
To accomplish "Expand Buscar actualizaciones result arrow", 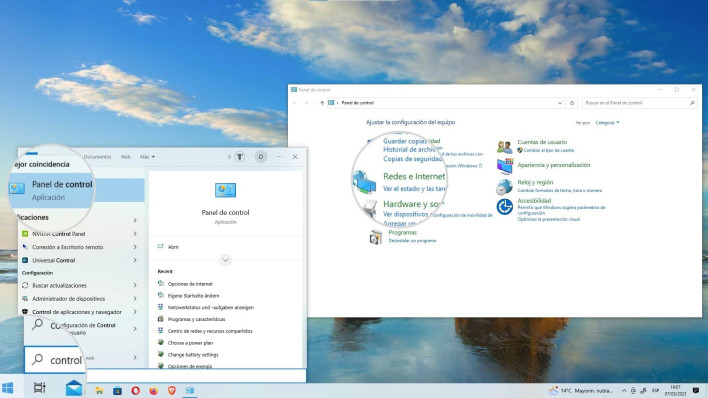I will (135, 286).
